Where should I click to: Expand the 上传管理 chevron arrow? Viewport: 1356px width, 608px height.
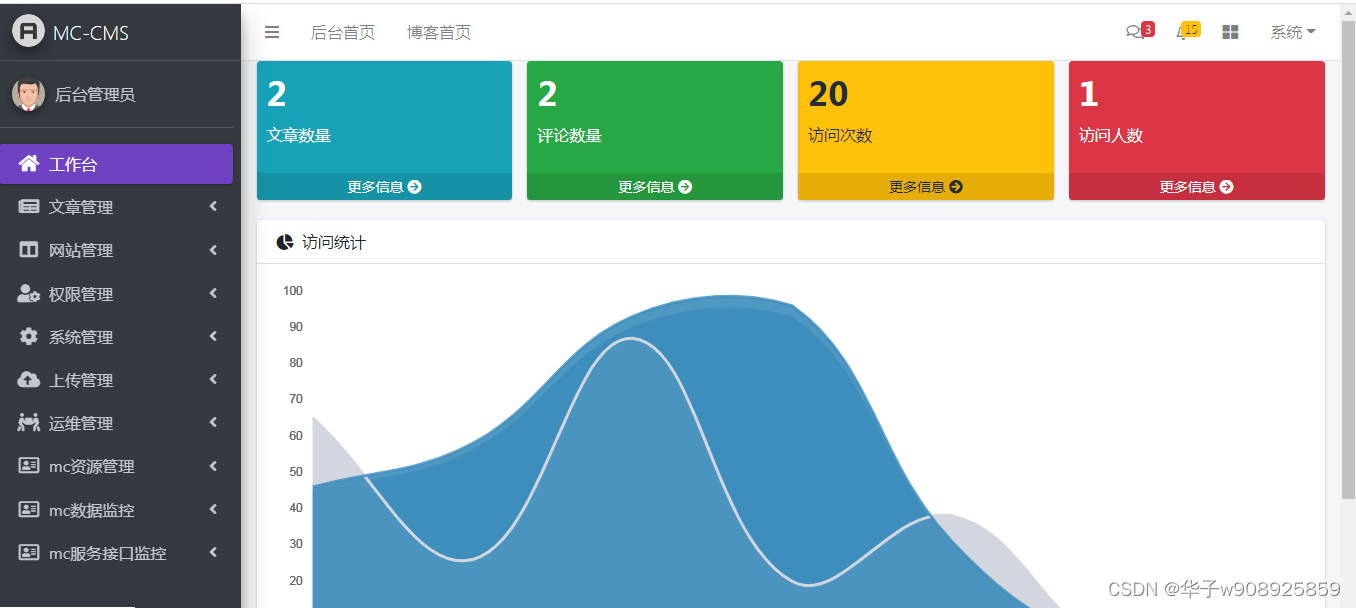click(213, 379)
